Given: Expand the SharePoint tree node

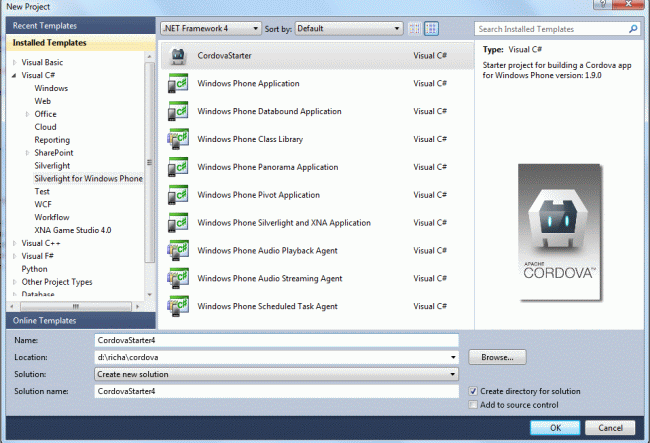Looking at the screenshot, I should (x=27, y=153).
